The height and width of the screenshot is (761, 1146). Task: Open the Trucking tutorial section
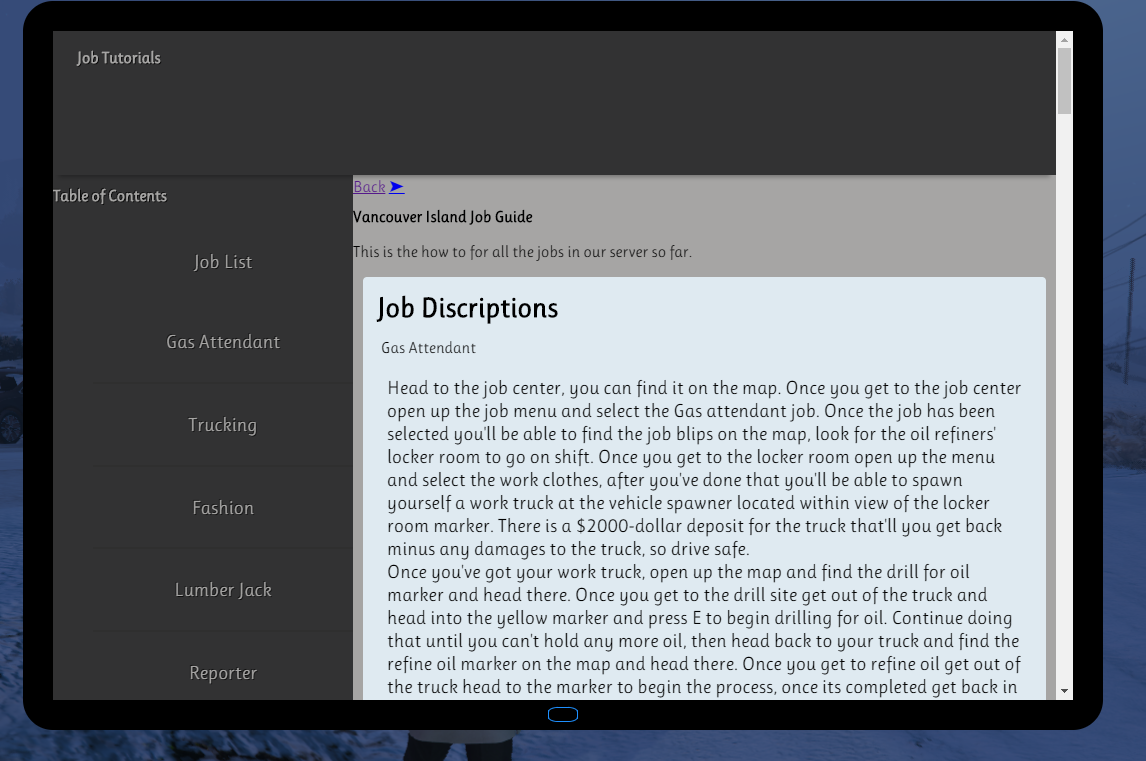point(223,425)
